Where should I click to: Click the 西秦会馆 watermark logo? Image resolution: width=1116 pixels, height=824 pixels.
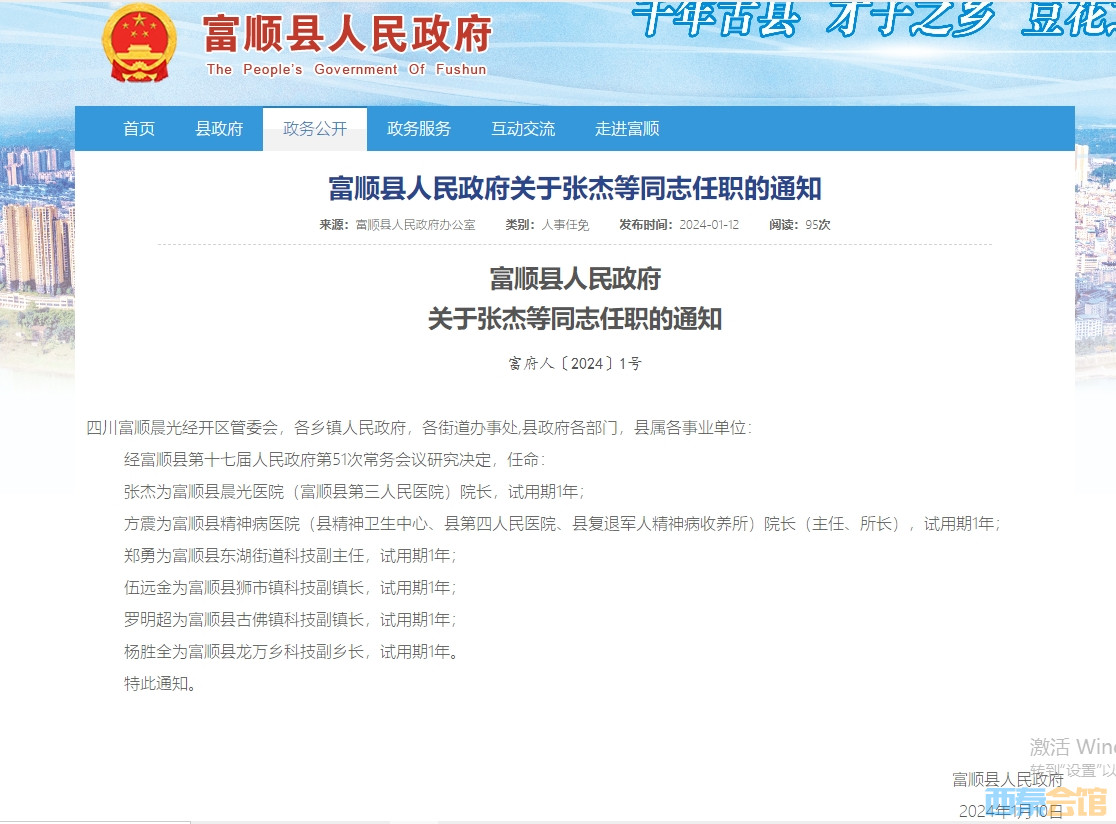coord(1045,802)
